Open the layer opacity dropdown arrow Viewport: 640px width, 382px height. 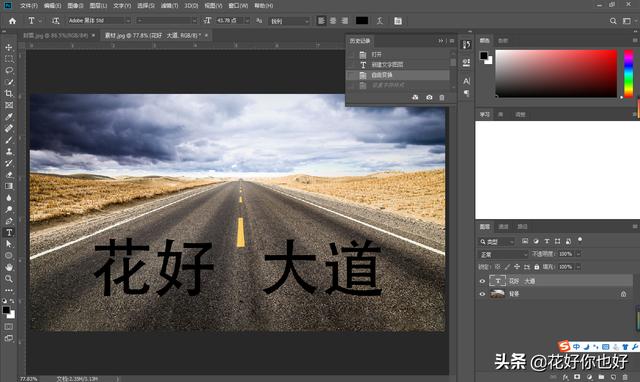point(578,254)
